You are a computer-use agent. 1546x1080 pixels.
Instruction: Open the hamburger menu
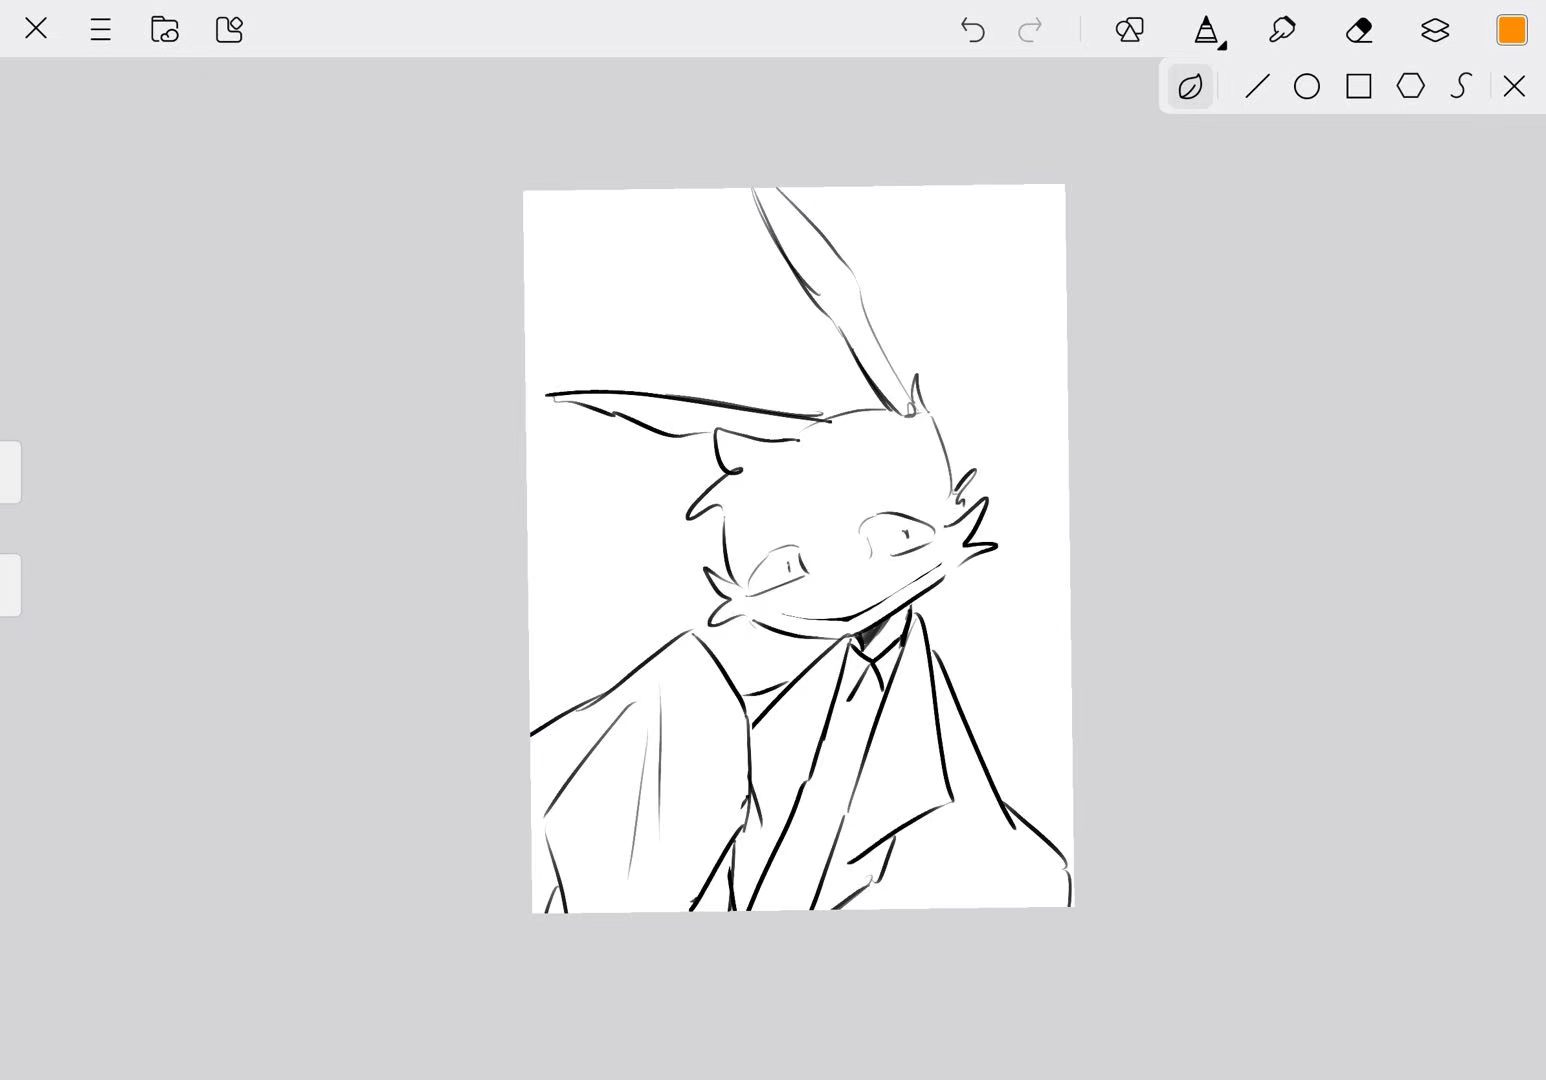click(100, 30)
